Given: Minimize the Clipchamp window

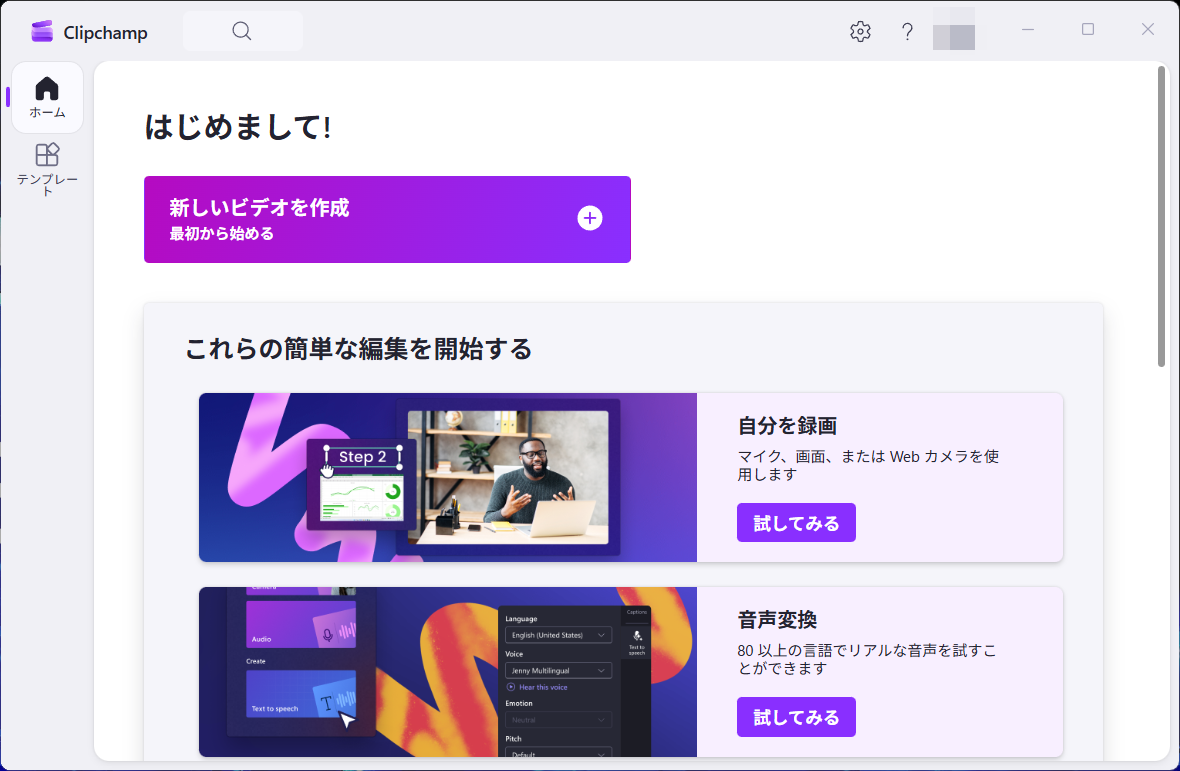Looking at the screenshot, I should pyautogui.click(x=1027, y=29).
